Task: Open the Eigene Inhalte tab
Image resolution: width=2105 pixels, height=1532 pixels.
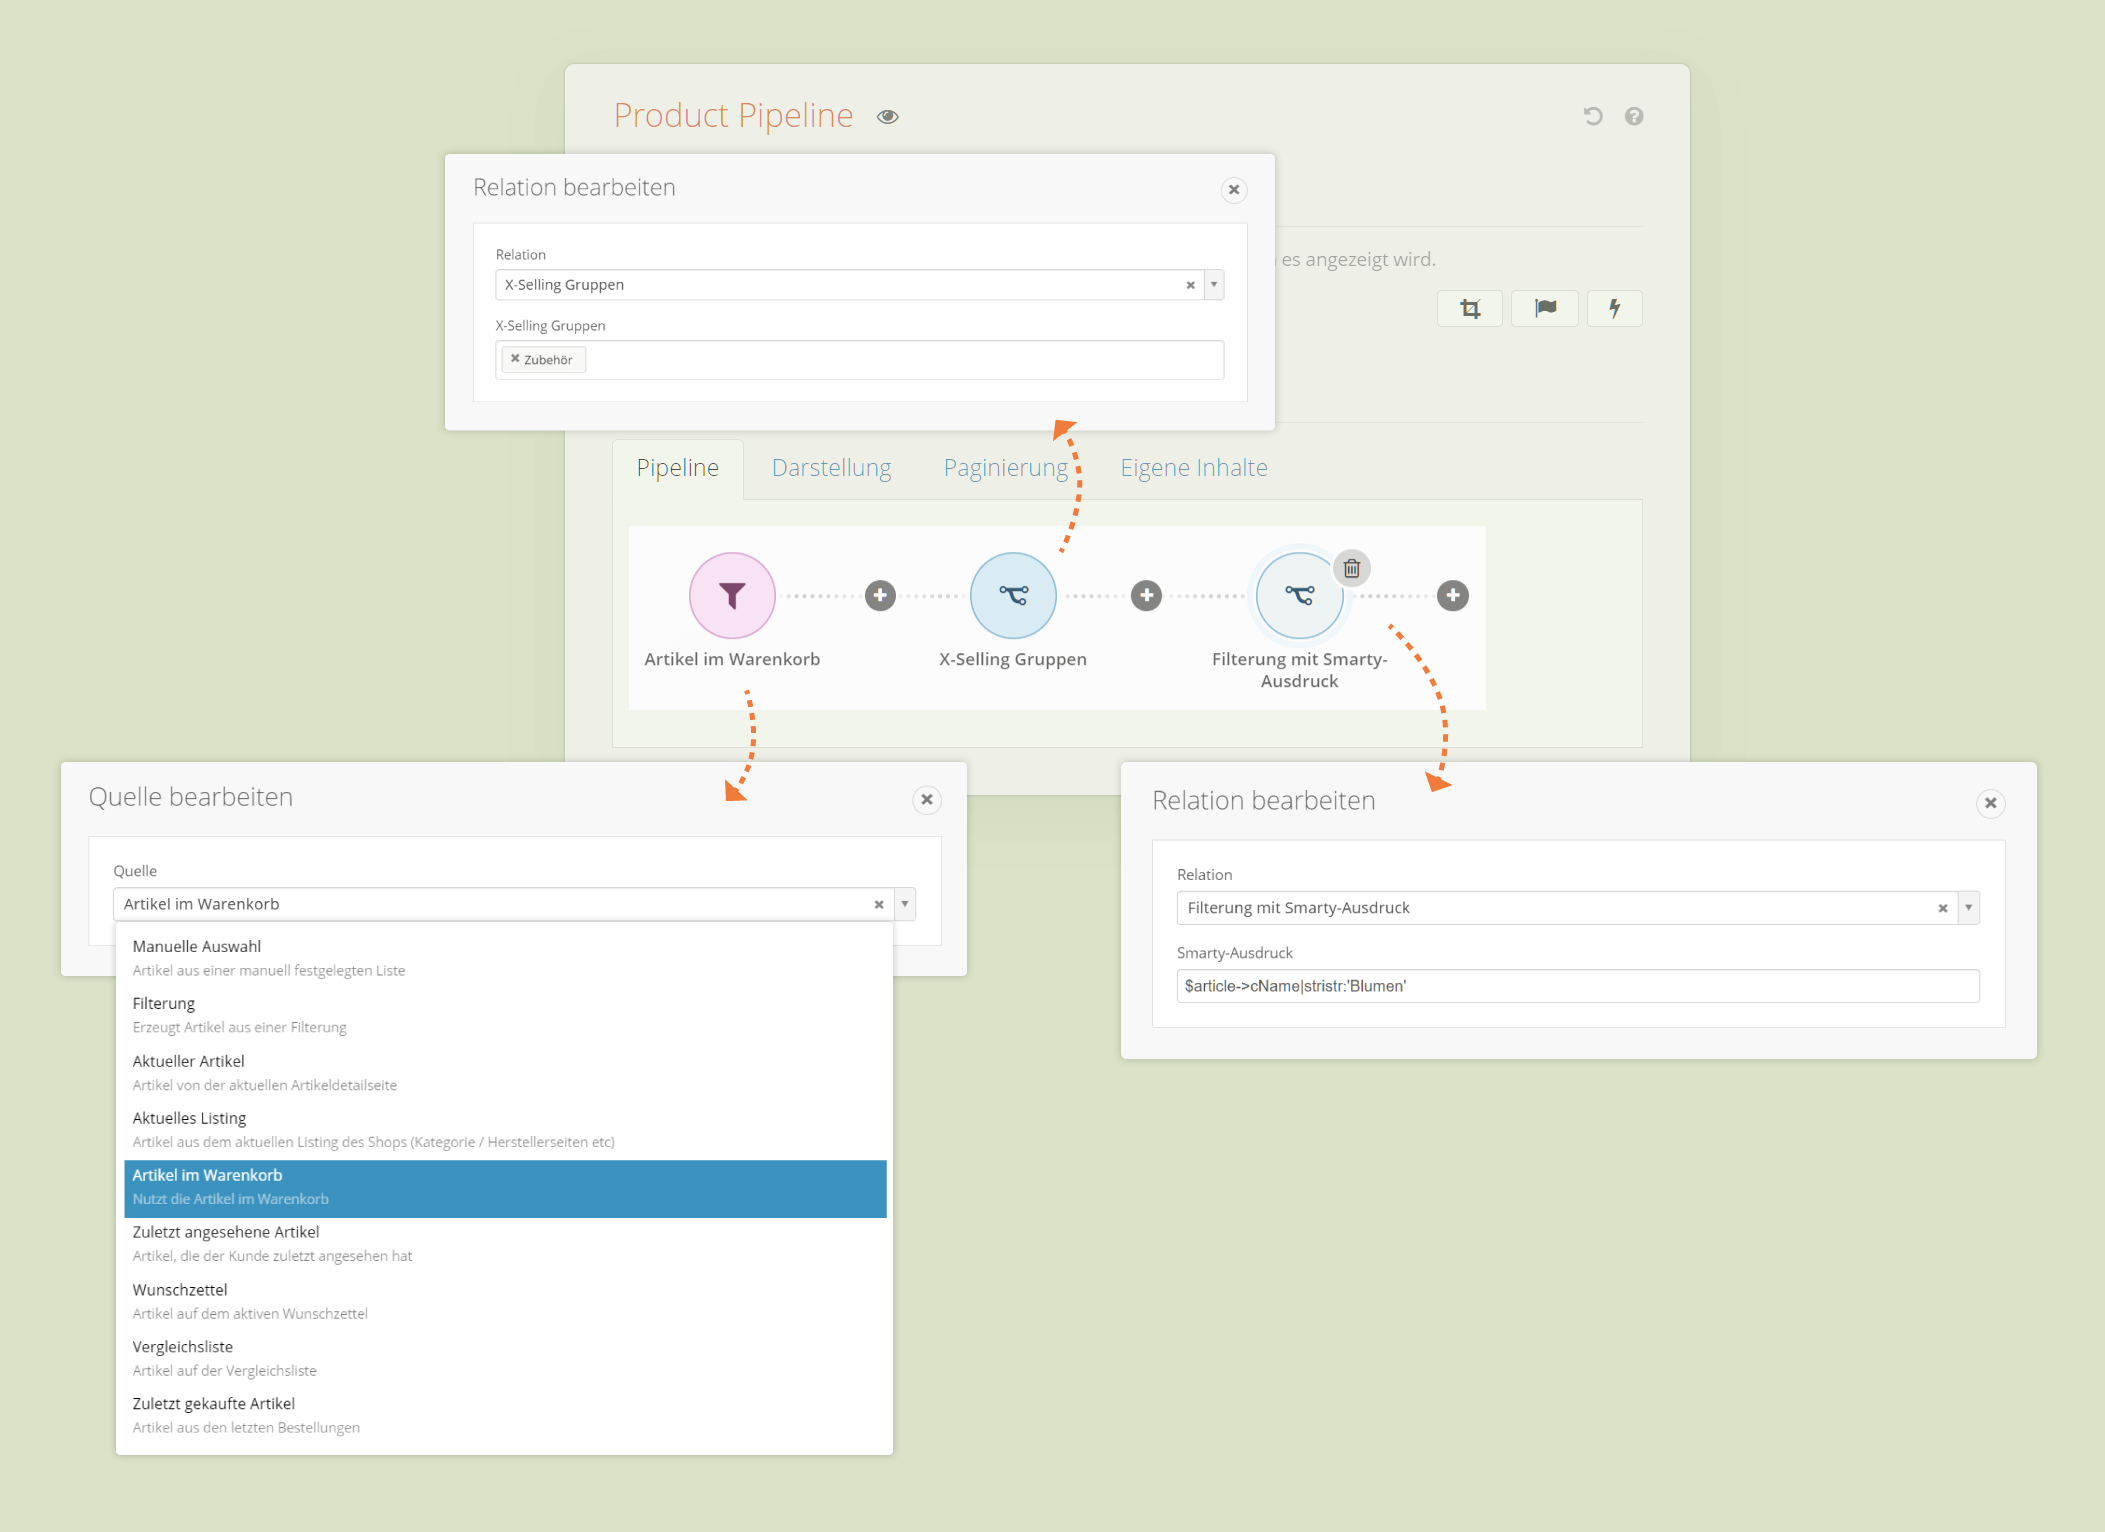Action: click(1193, 467)
